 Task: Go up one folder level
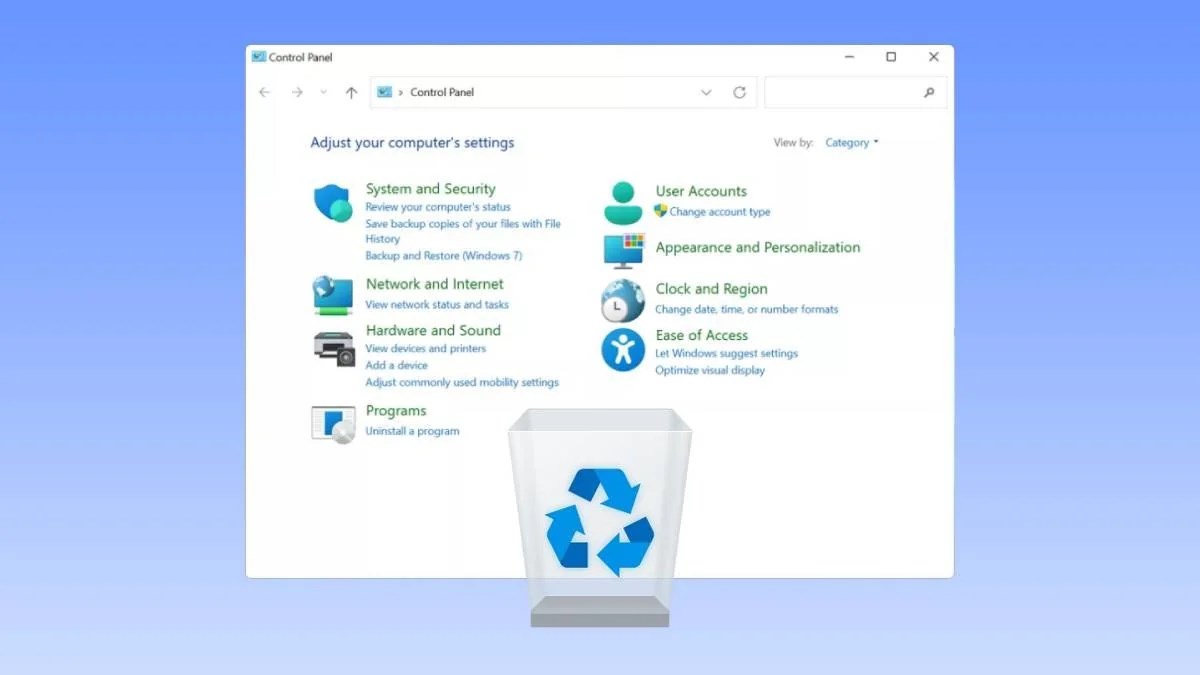pos(351,92)
